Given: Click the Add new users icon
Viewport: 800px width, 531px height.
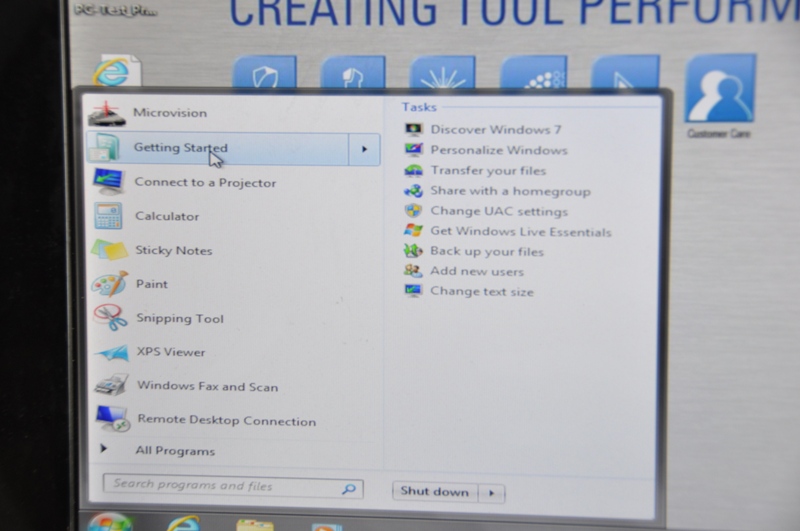Looking at the screenshot, I should pyautogui.click(x=413, y=270).
